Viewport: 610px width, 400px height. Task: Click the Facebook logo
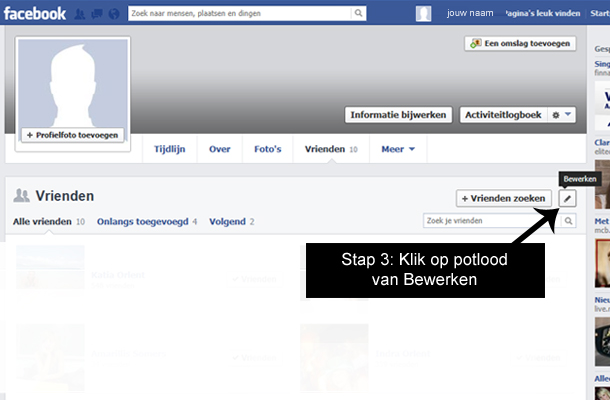[x=35, y=14]
